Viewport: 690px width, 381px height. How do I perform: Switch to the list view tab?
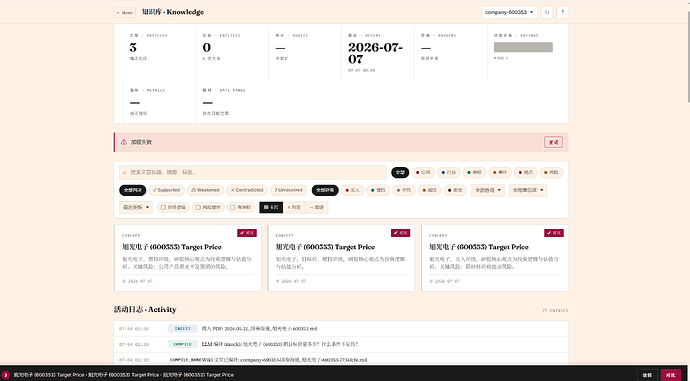pos(294,207)
